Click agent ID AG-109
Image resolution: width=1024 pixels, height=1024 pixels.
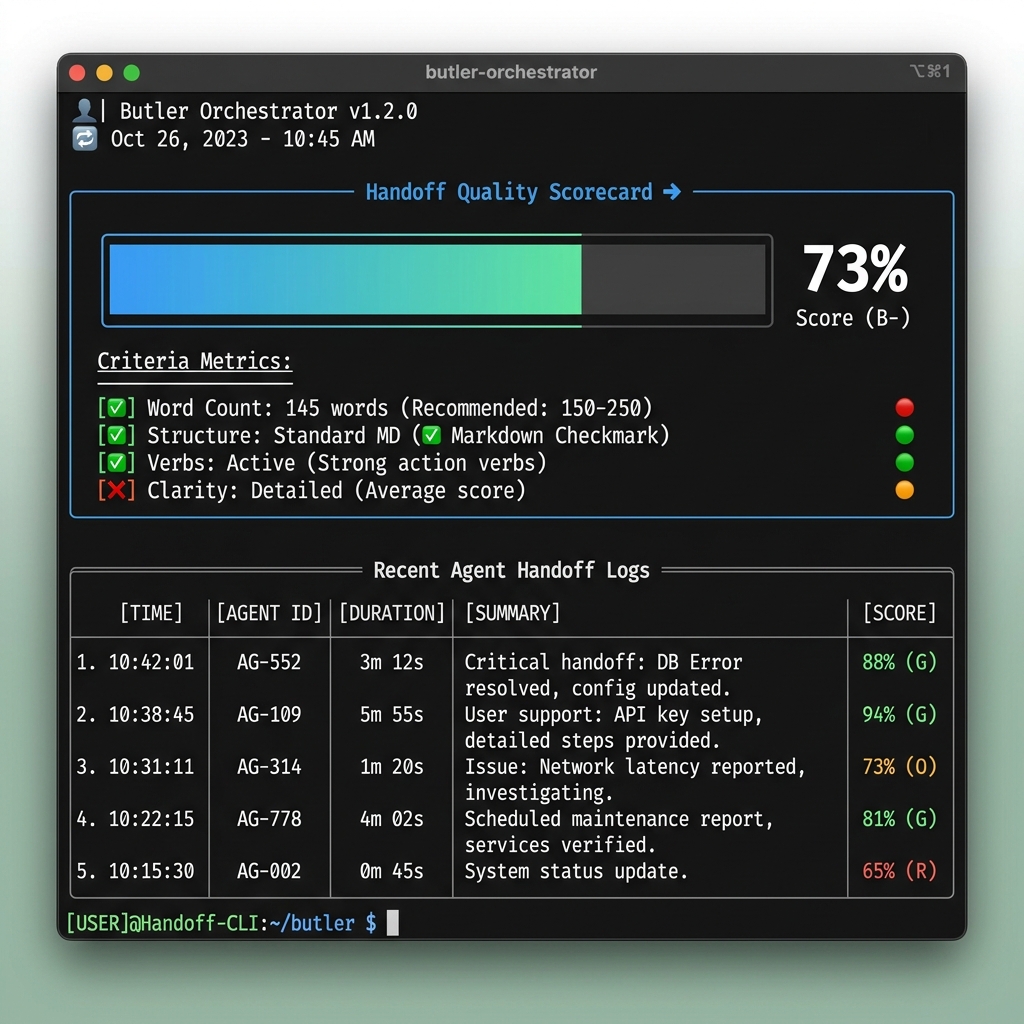269,714
